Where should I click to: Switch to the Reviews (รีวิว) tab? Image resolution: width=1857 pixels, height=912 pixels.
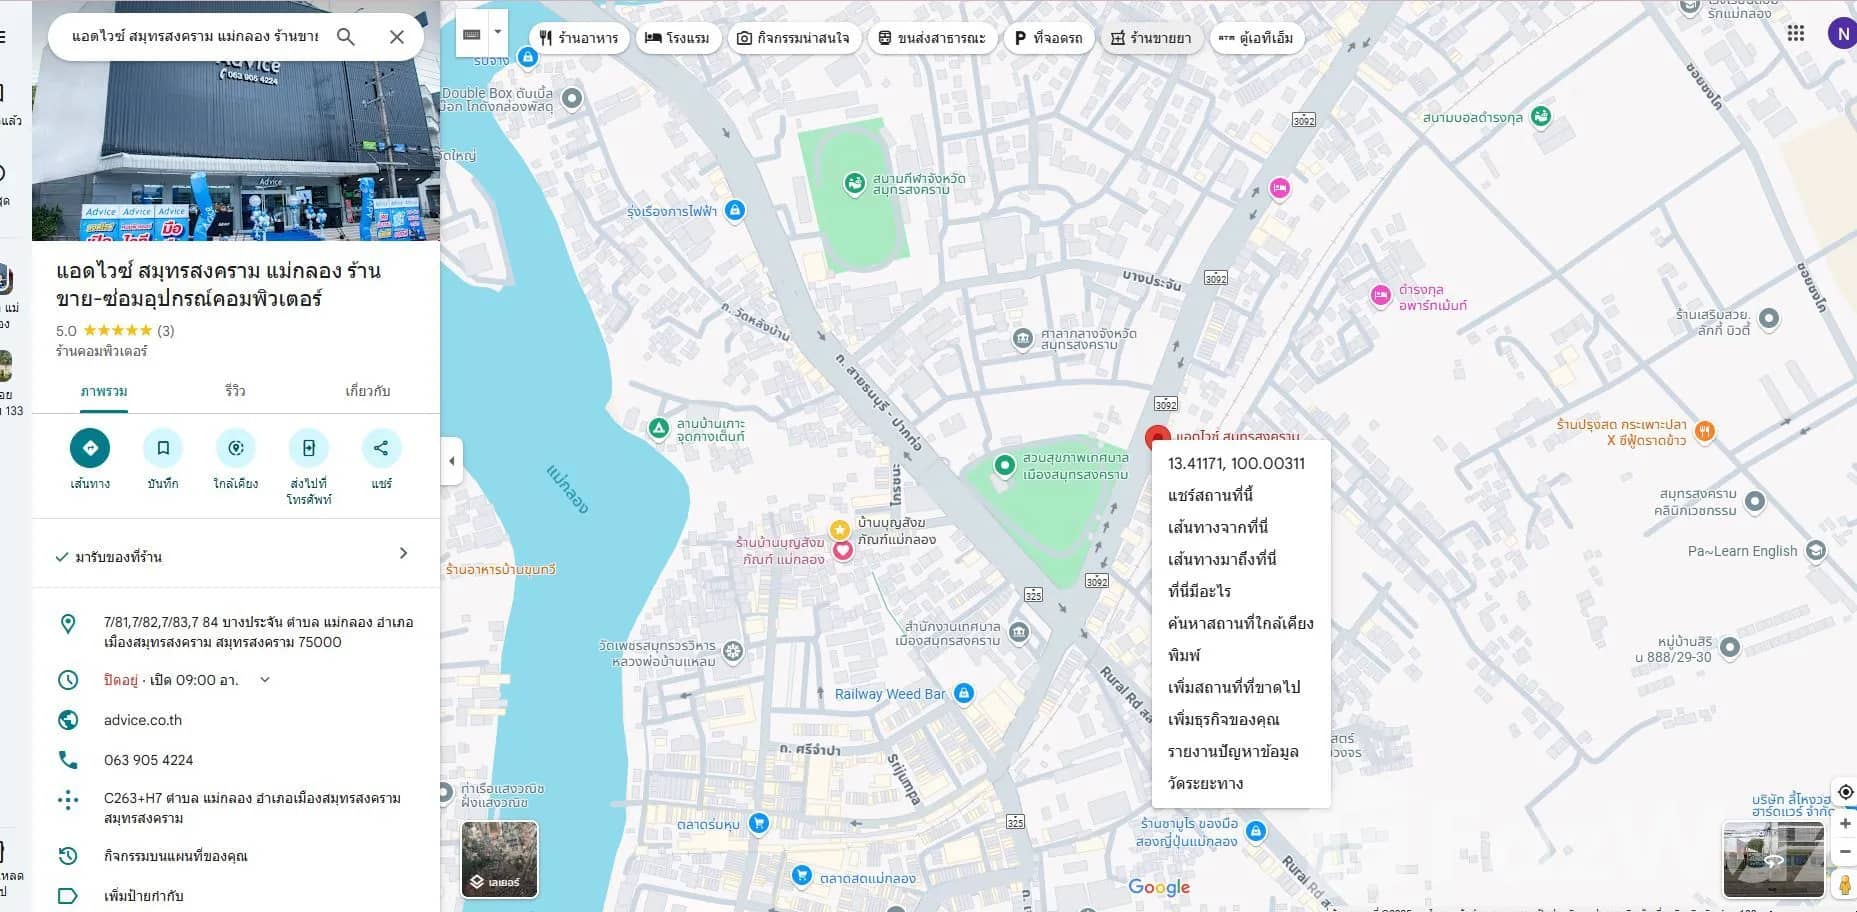tap(235, 391)
